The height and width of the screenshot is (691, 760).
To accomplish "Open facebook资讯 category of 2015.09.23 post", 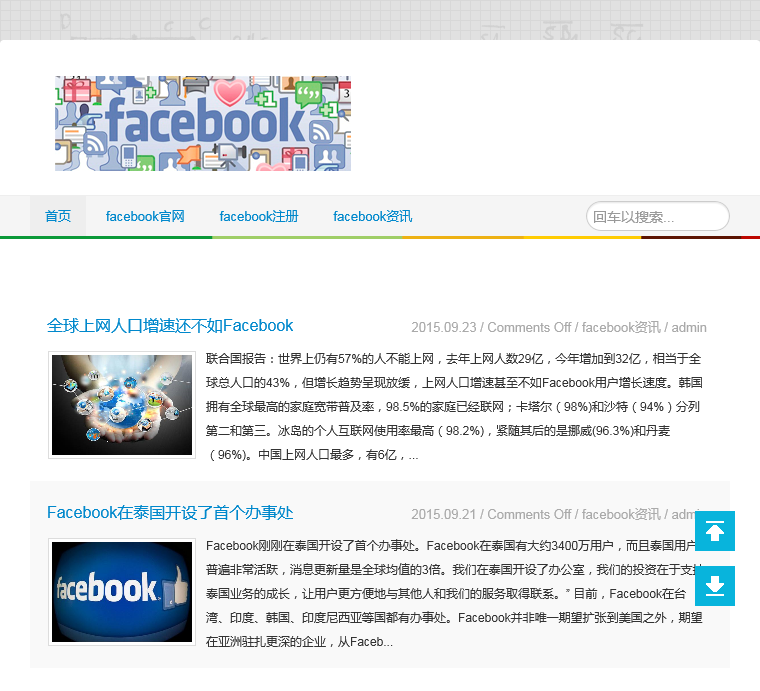I will (621, 328).
